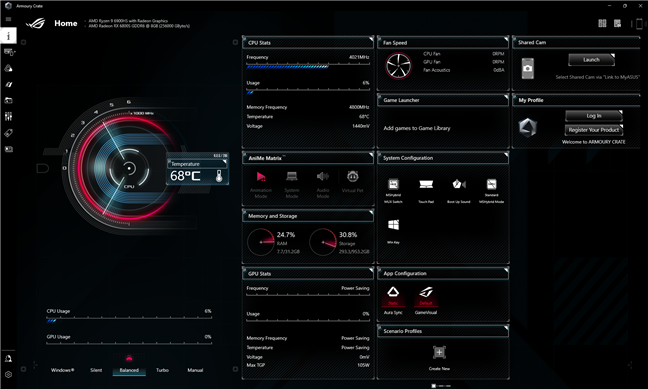Expand the AniMe Matrix panel corner
This screenshot has height=389, width=648.
point(371,155)
